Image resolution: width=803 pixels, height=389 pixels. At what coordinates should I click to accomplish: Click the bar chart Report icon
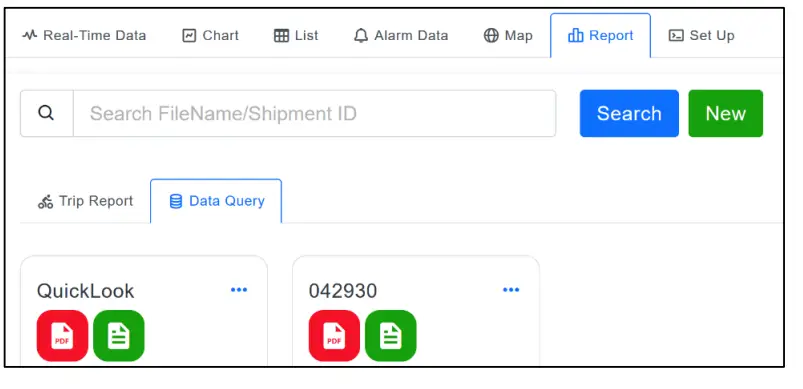click(576, 36)
